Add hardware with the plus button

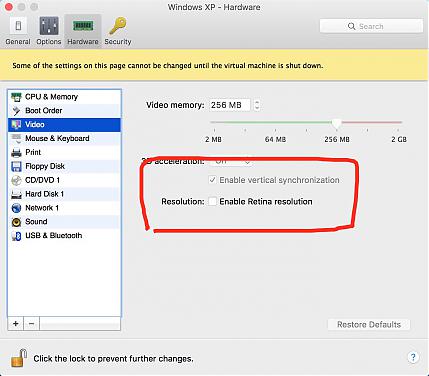pyautogui.click(x=16, y=324)
